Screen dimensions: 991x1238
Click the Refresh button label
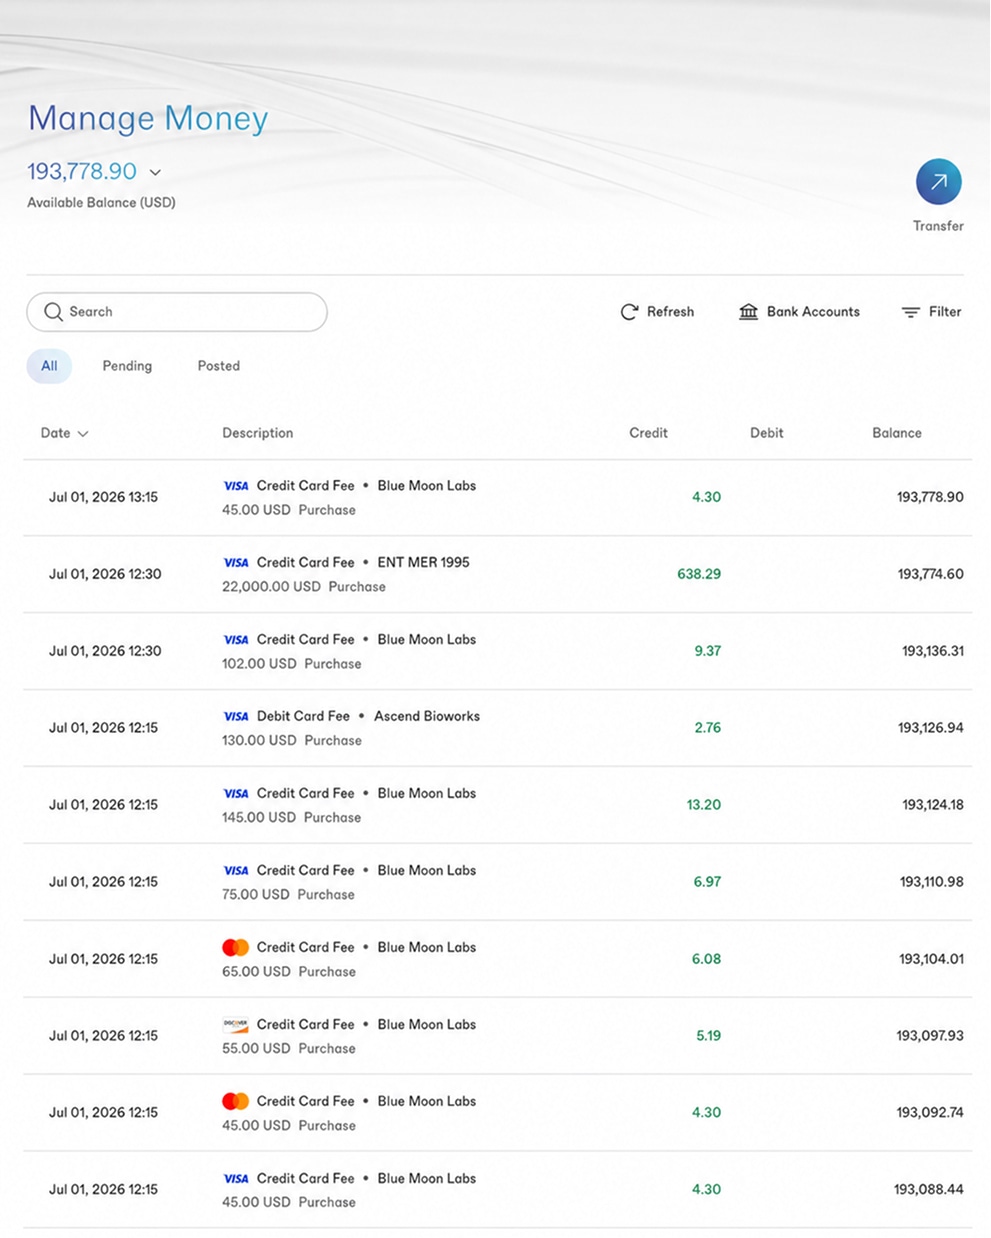(670, 312)
